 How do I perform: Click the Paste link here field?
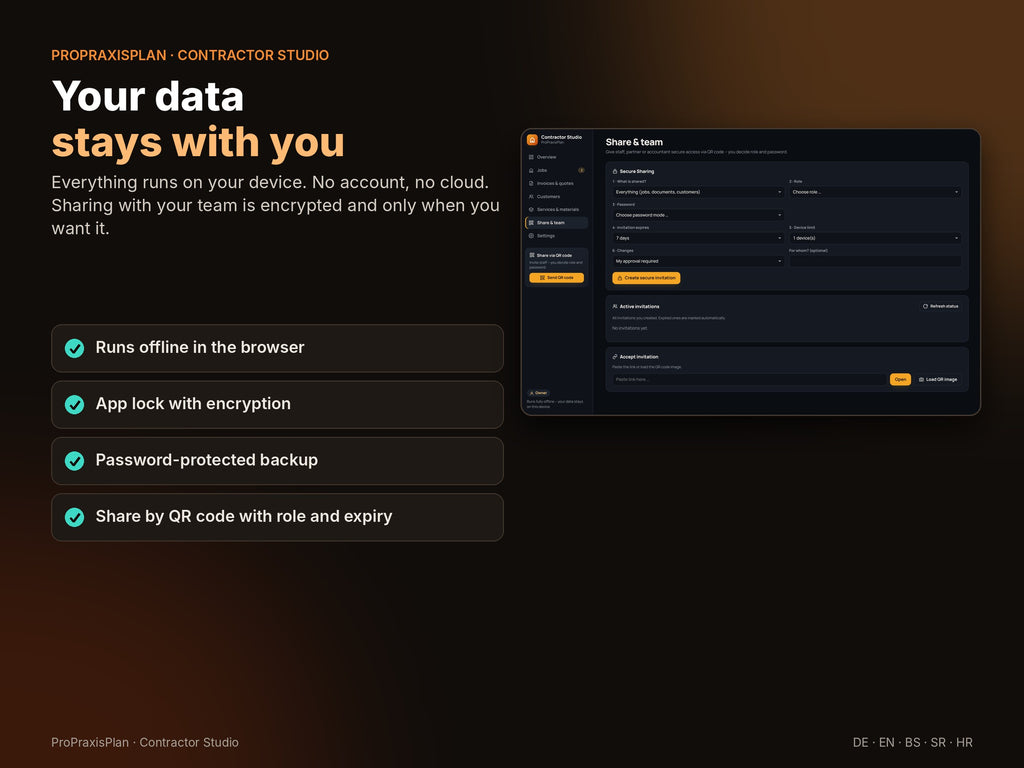coord(749,379)
